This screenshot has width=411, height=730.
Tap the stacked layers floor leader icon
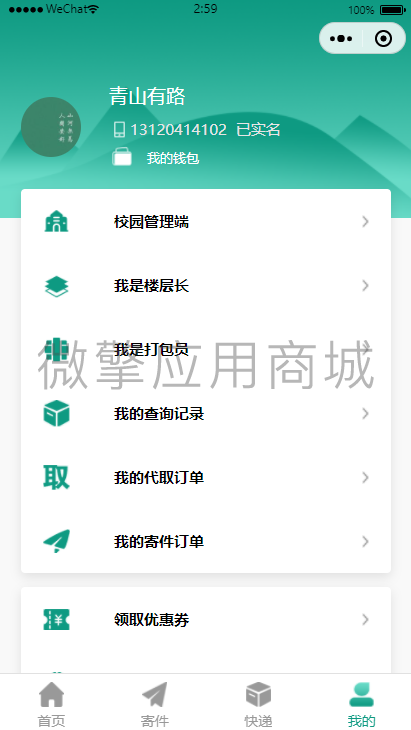(56, 286)
